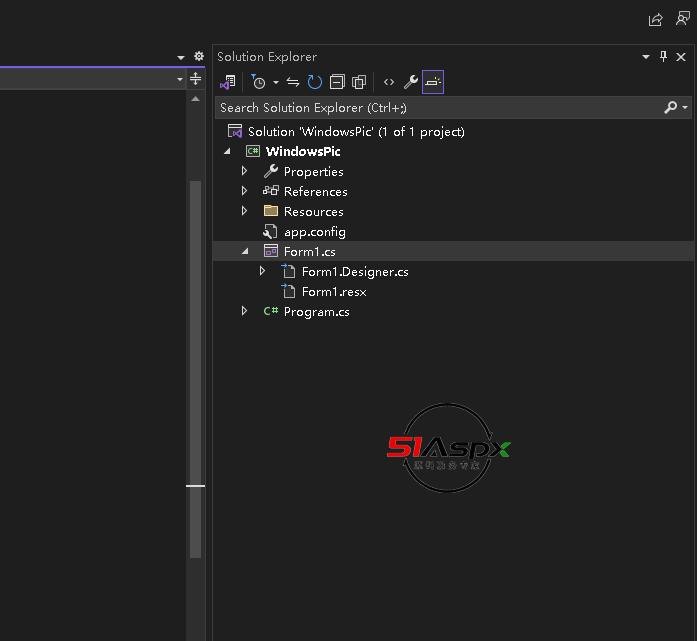Click the View Code angle brackets icon
Screen dimensions: 697x641
pyautogui.click(x=389, y=82)
